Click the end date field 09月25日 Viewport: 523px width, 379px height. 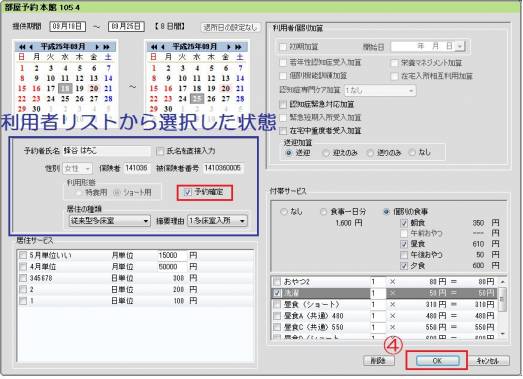tap(126, 26)
